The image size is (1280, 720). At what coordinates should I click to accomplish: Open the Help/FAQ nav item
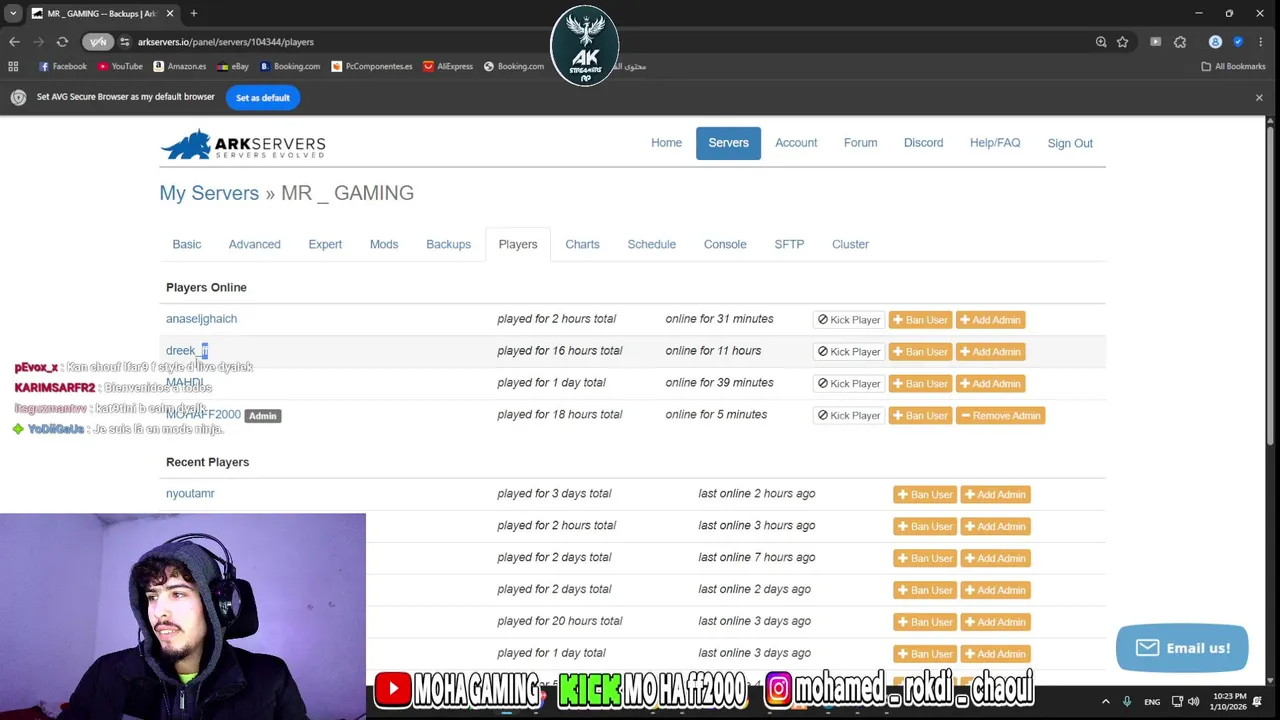pyautogui.click(x=995, y=143)
